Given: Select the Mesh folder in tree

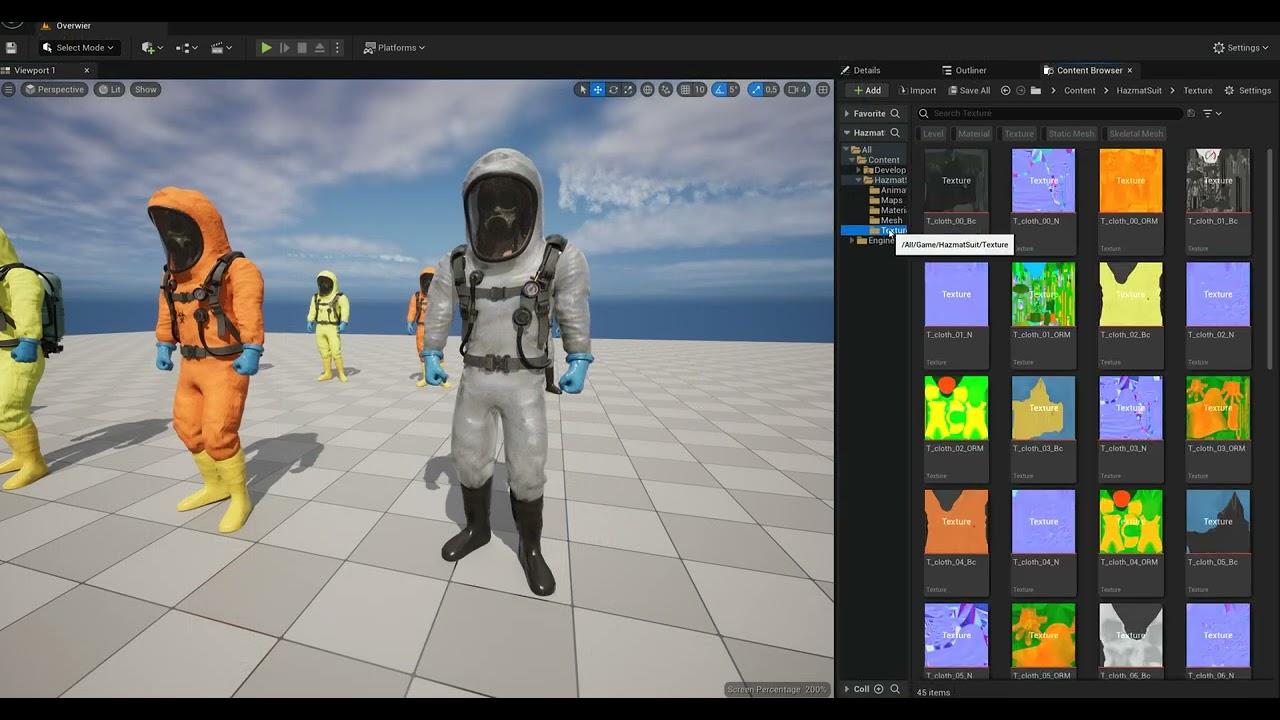Looking at the screenshot, I should point(886,220).
